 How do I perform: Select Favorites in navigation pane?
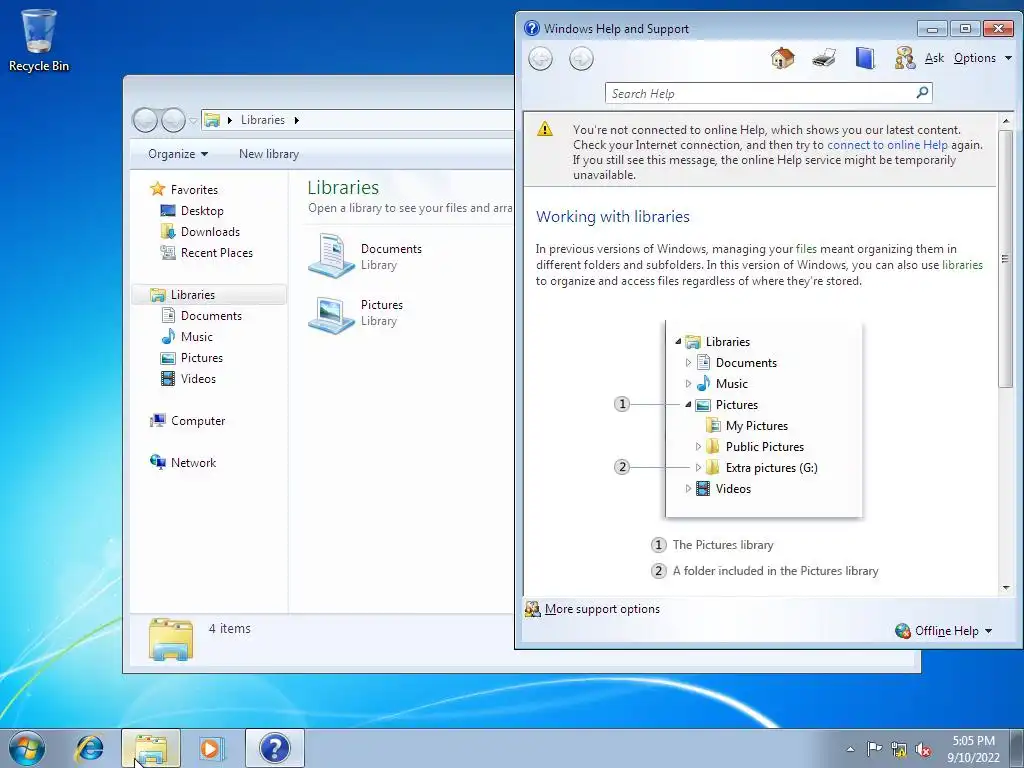(194, 190)
